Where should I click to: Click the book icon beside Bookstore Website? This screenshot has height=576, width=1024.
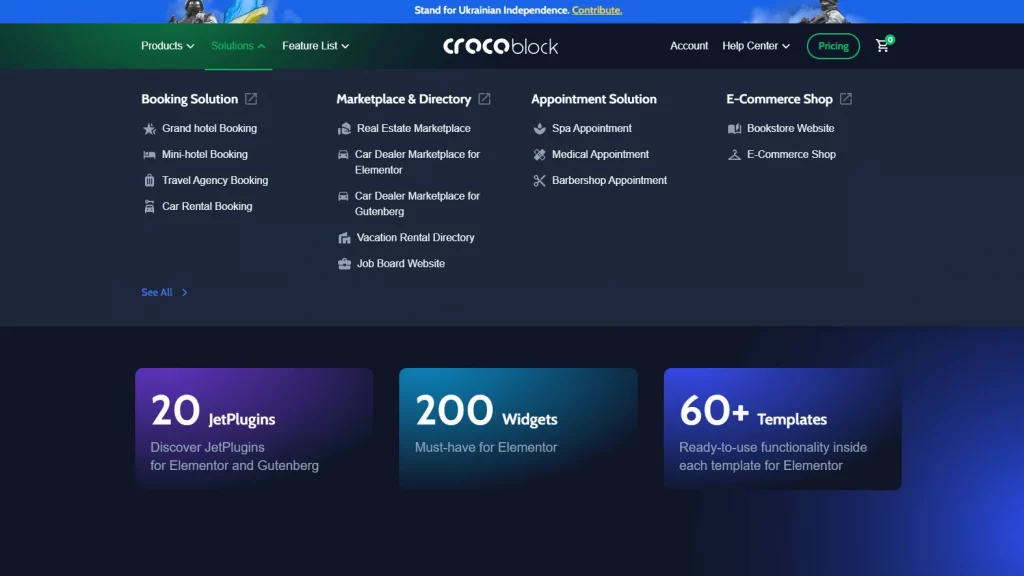[735, 129]
